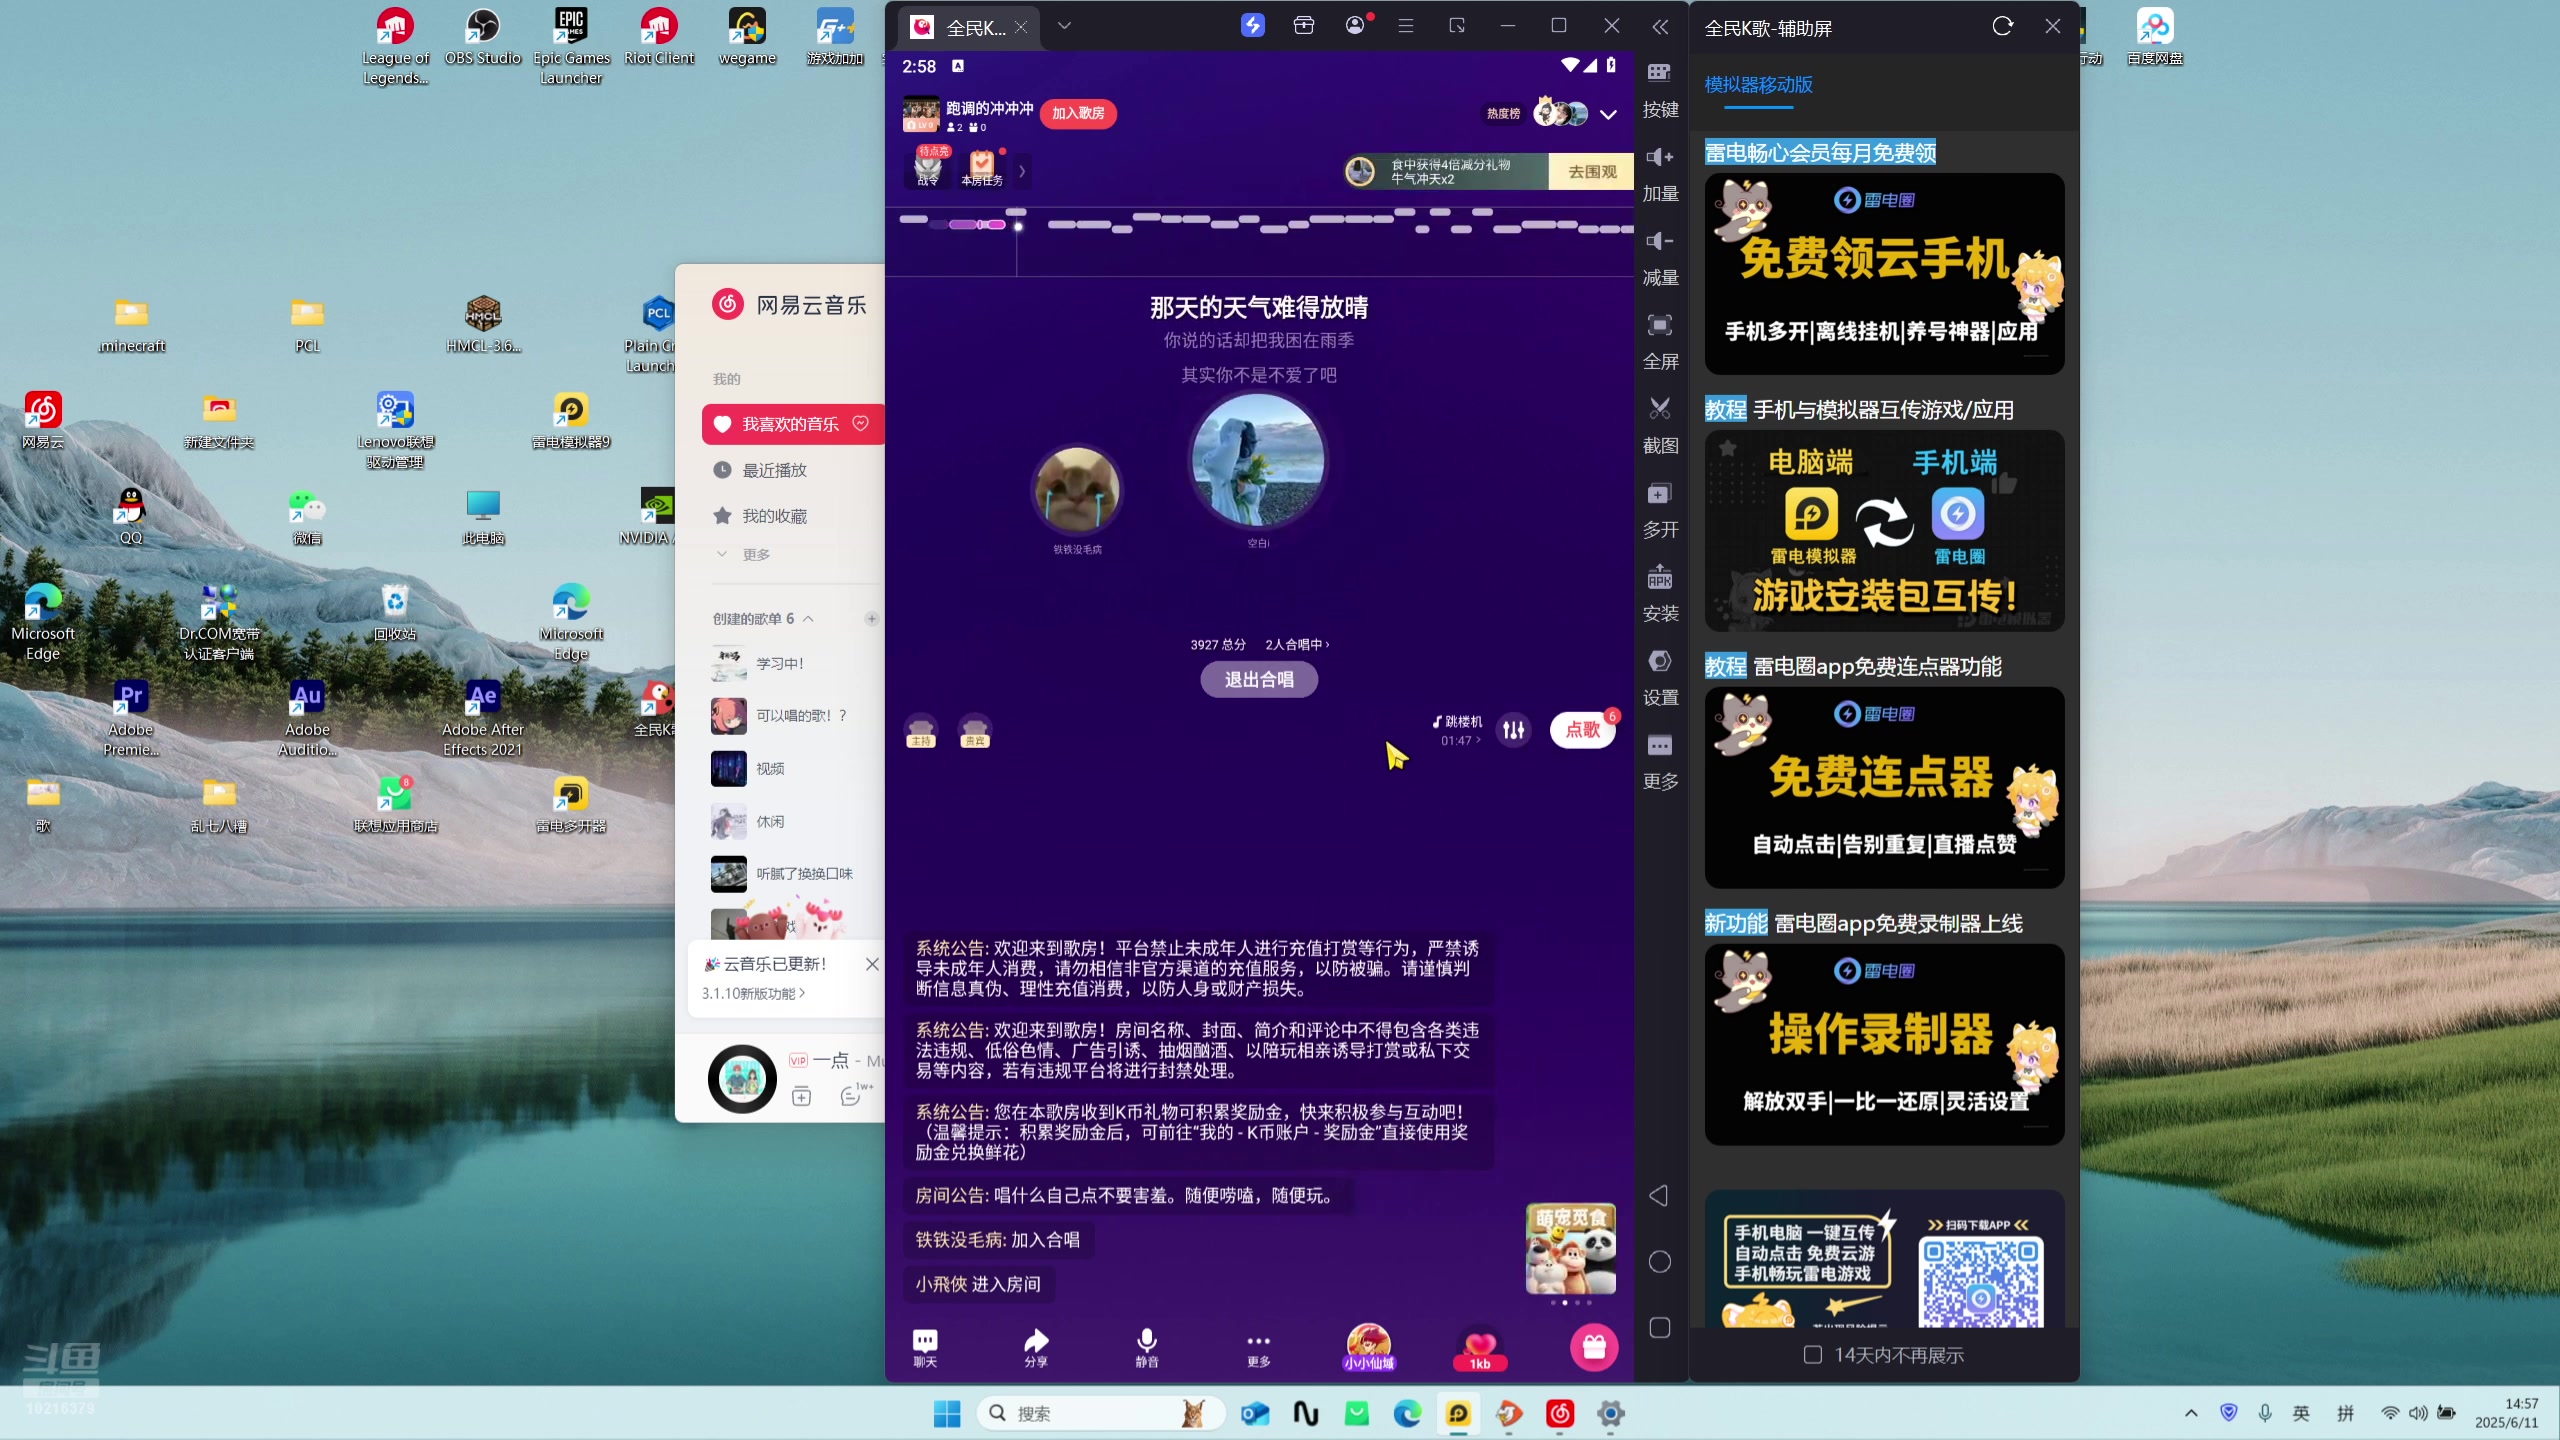Viewport: 2560px width, 1440px height.
Task: Check the 14天内不再展示 checkbox
Action: tap(1812, 1354)
